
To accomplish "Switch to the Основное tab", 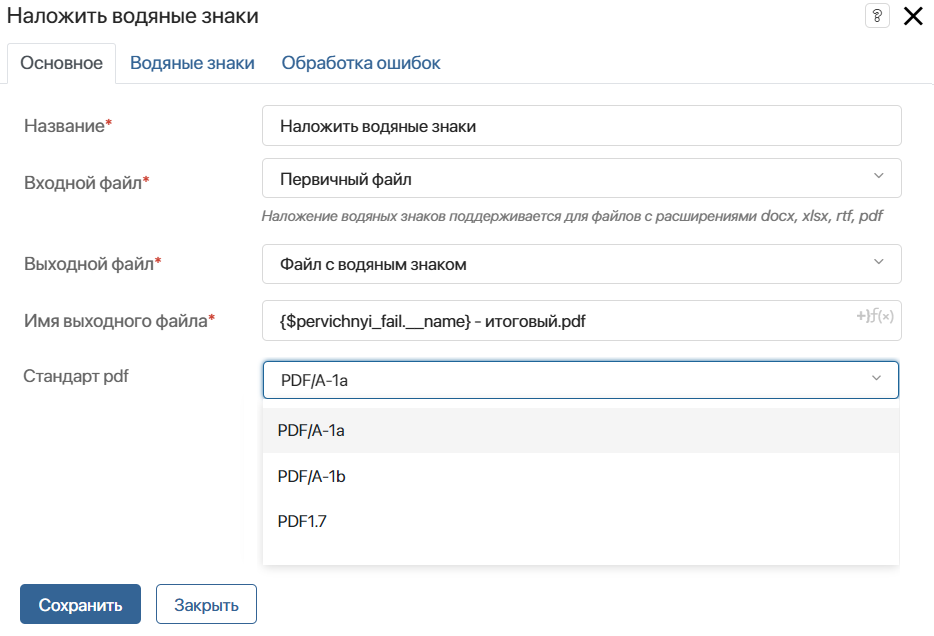I will (61, 63).
